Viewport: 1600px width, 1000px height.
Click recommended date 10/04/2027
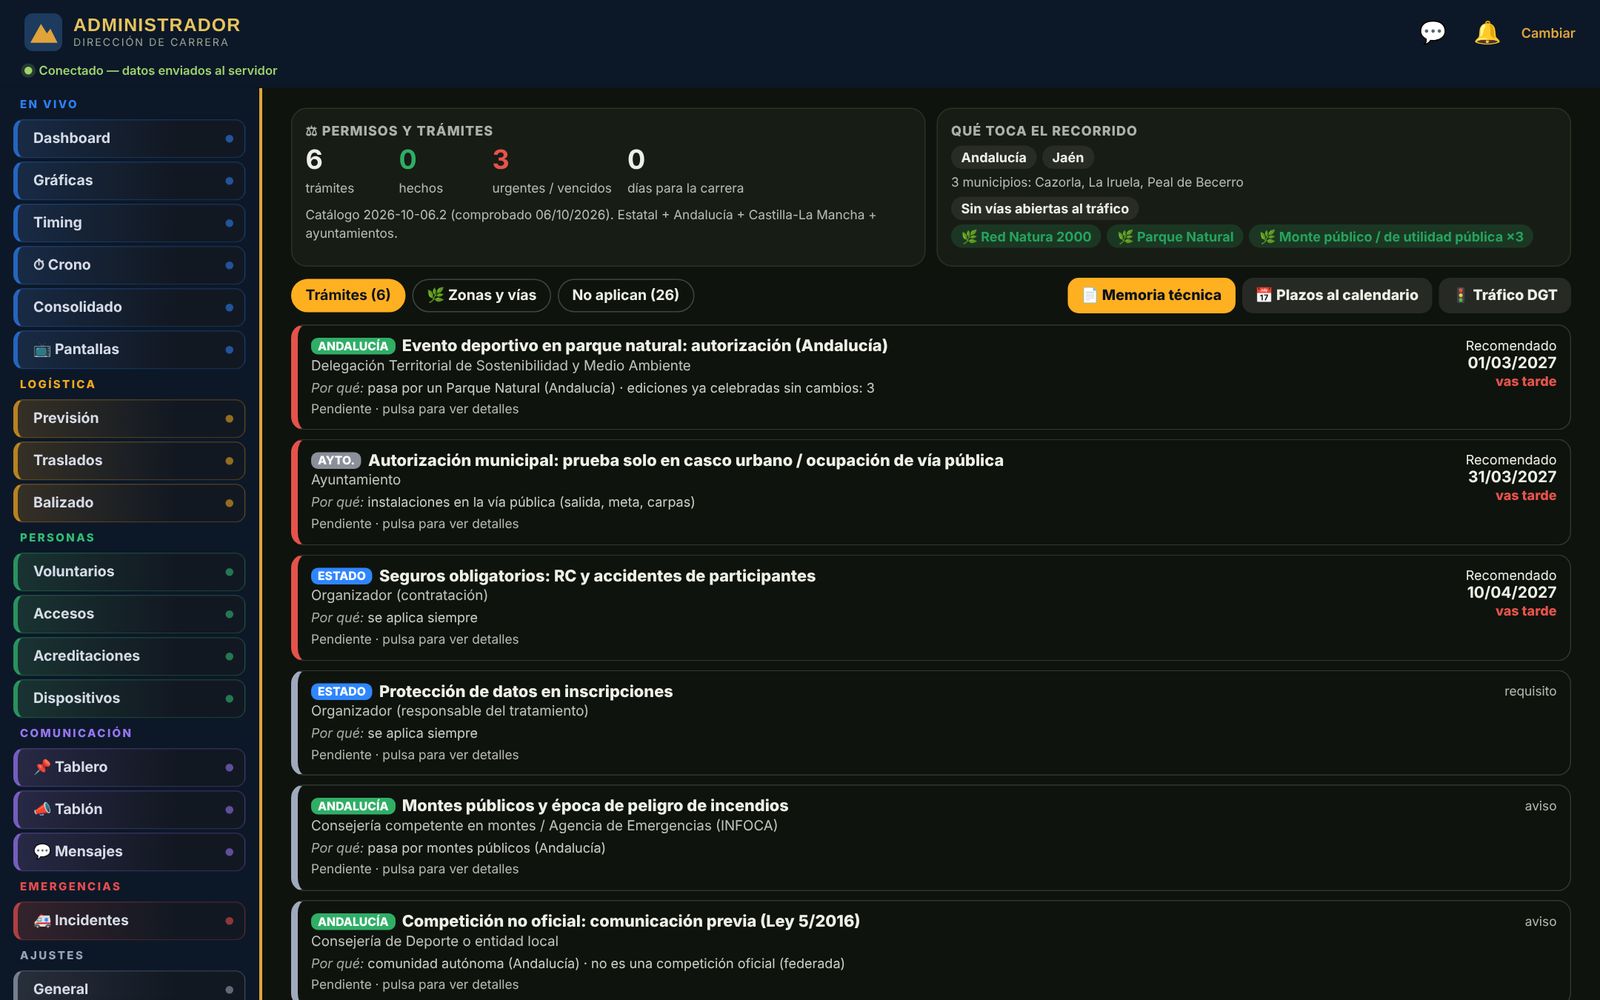click(1511, 593)
